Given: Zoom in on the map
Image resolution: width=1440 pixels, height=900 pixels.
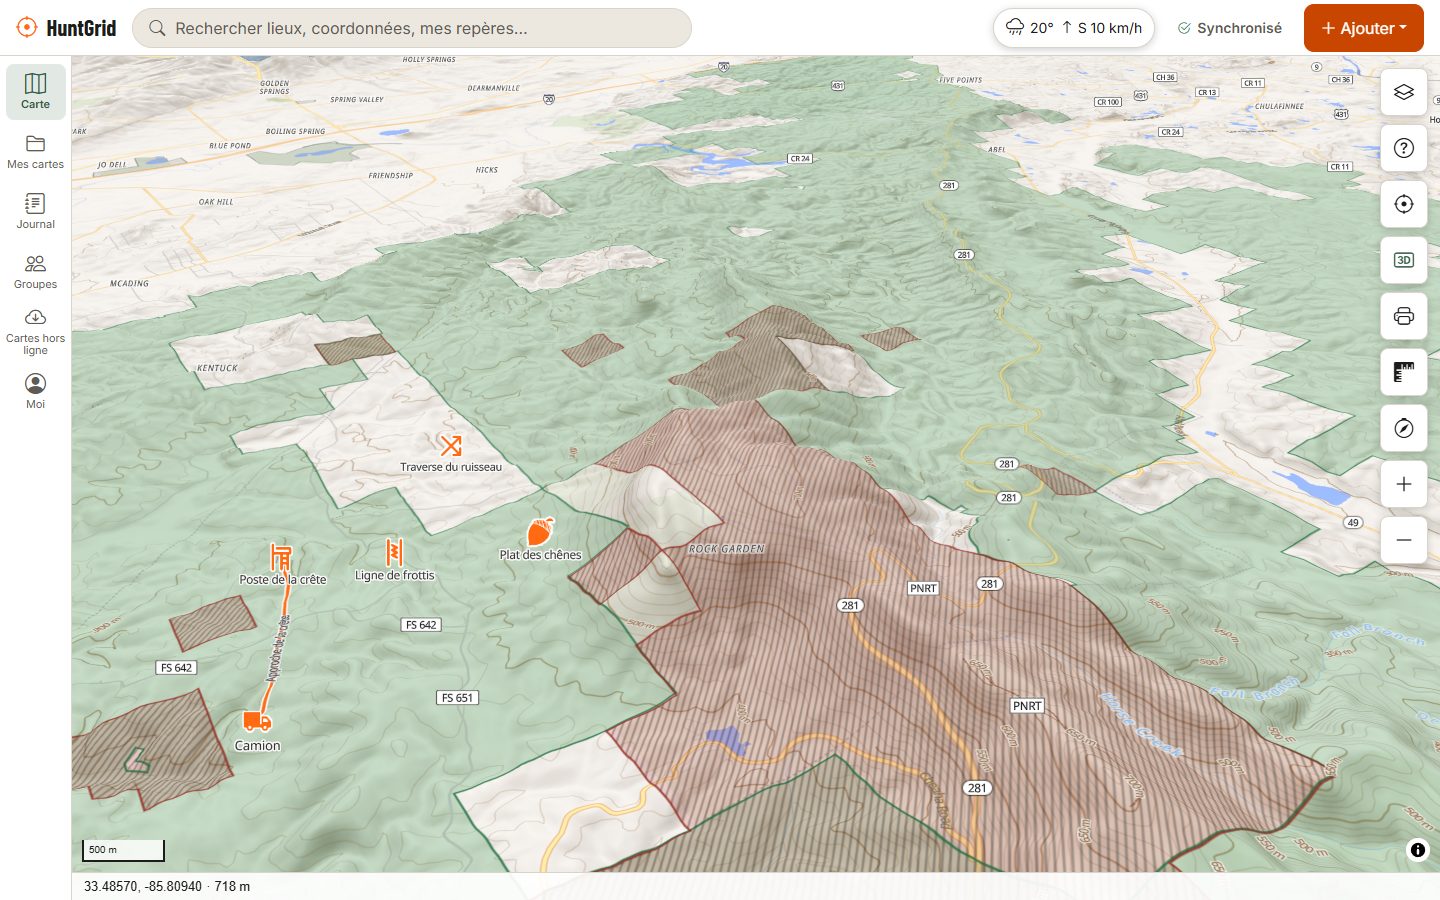Looking at the screenshot, I should [x=1404, y=484].
